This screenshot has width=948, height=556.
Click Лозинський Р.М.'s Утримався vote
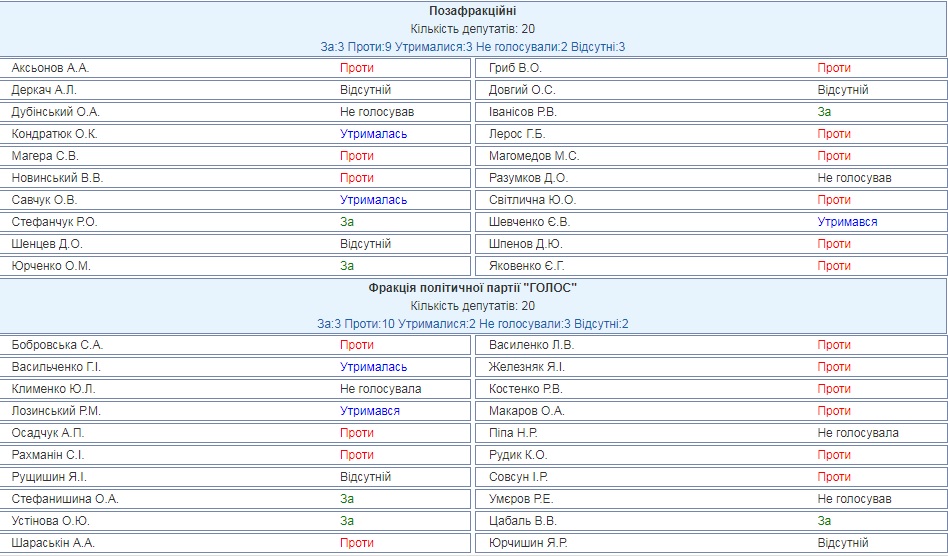pos(370,411)
